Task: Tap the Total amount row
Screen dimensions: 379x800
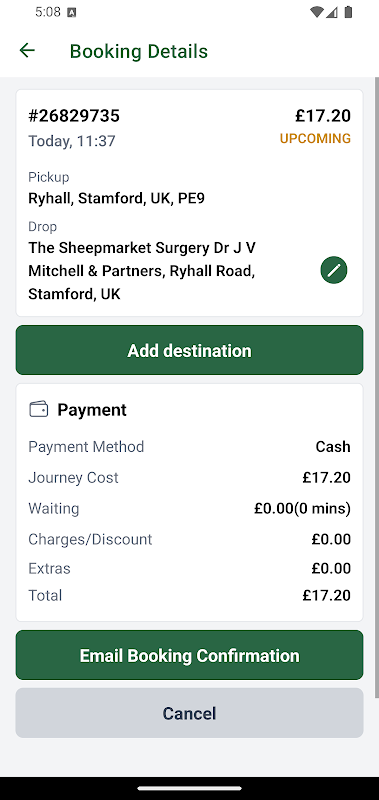Action: [x=189, y=595]
